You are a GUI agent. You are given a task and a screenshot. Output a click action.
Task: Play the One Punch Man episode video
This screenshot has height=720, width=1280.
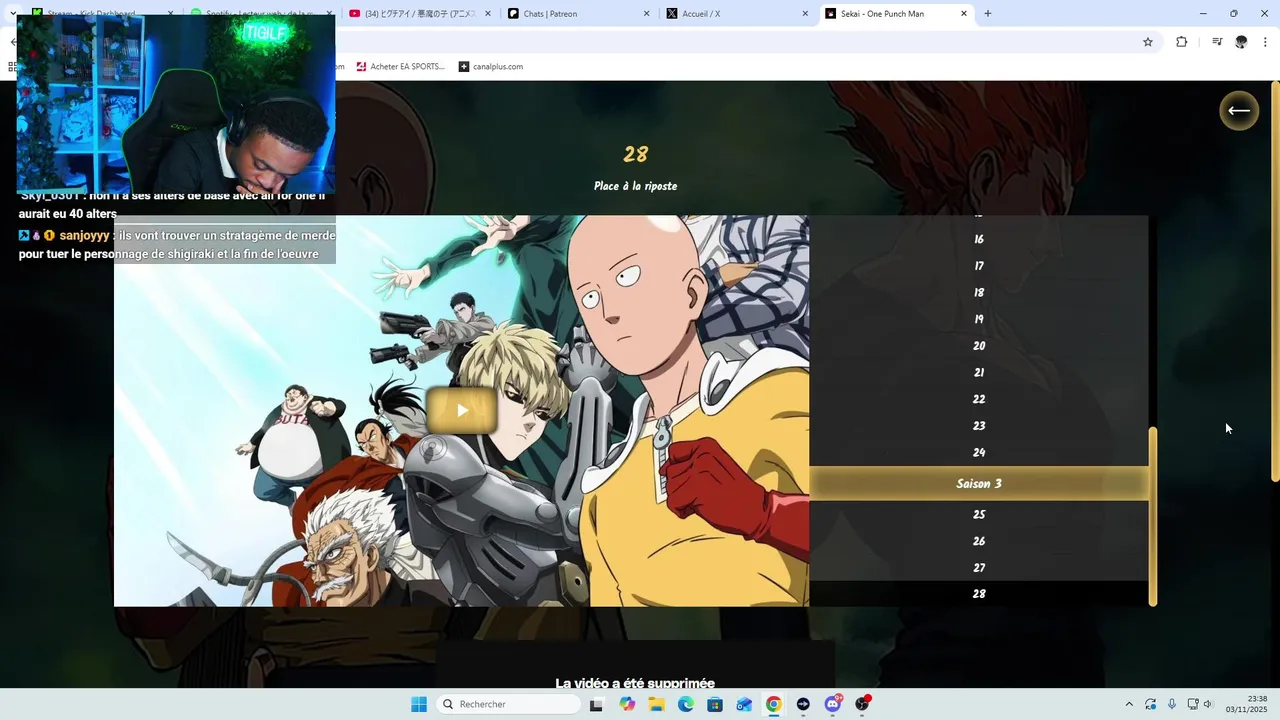point(462,410)
